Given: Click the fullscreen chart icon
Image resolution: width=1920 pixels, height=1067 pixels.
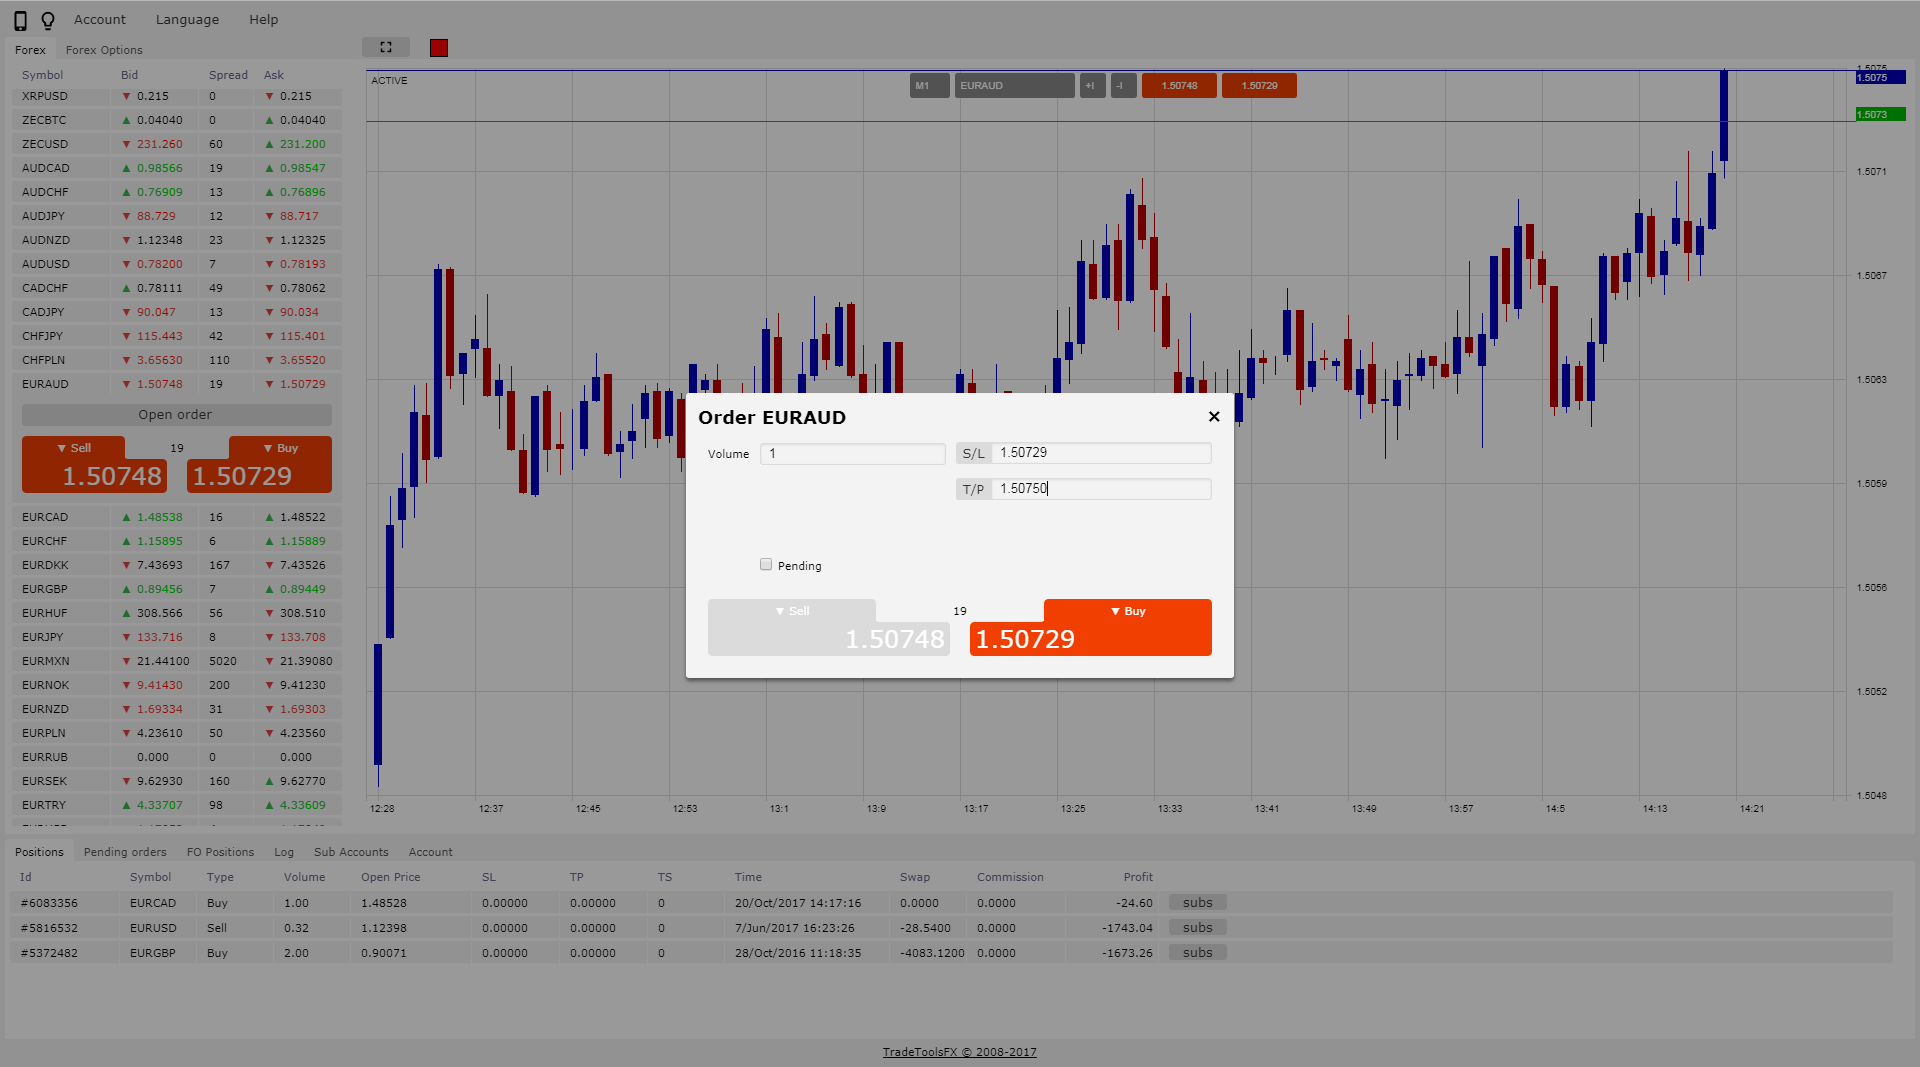Looking at the screenshot, I should point(385,46).
